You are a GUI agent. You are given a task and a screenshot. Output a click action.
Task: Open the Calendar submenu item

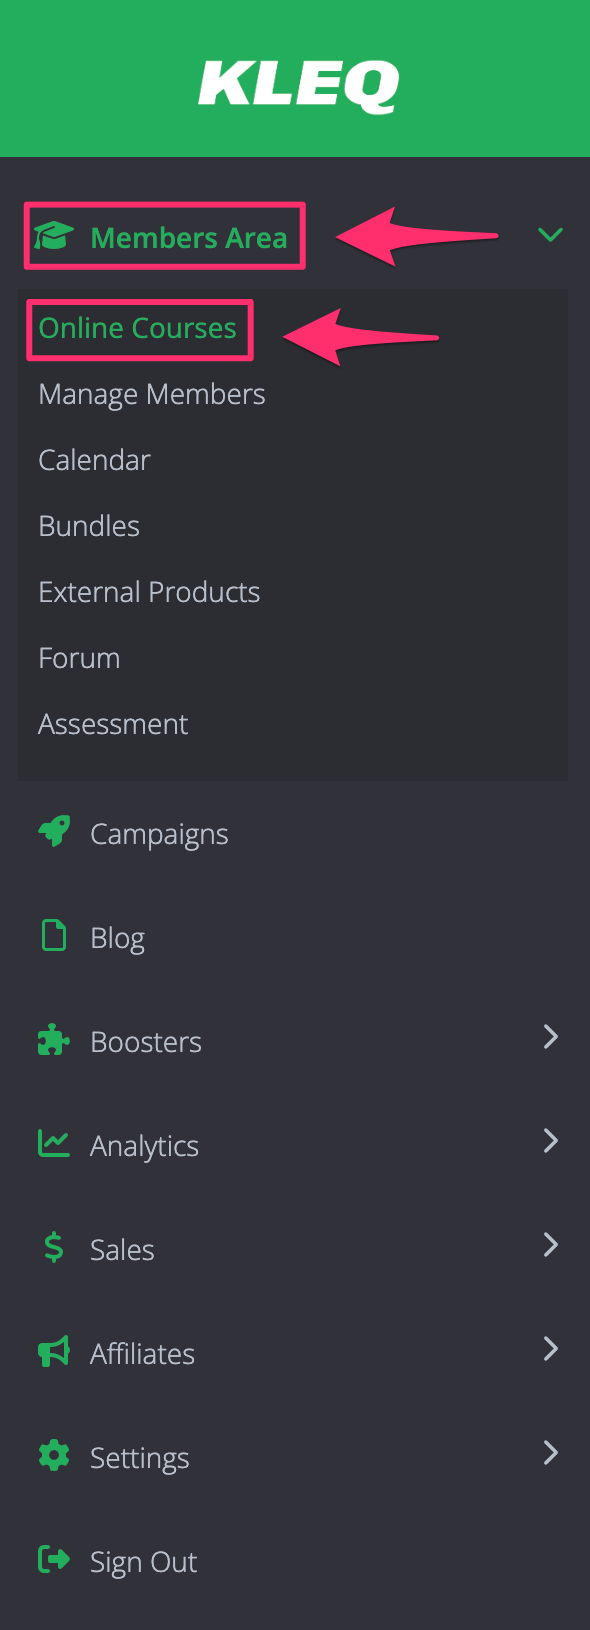(94, 460)
